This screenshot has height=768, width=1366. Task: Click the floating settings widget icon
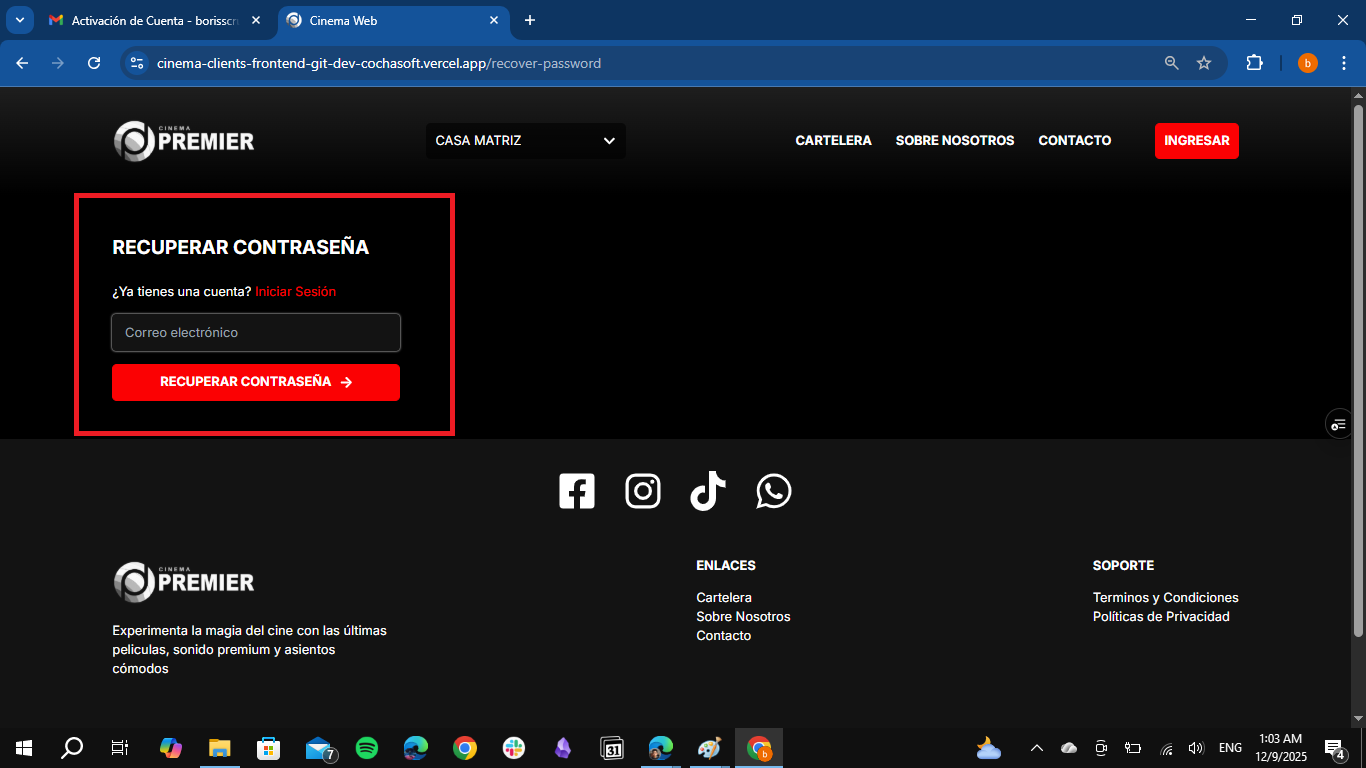[x=1339, y=424]
